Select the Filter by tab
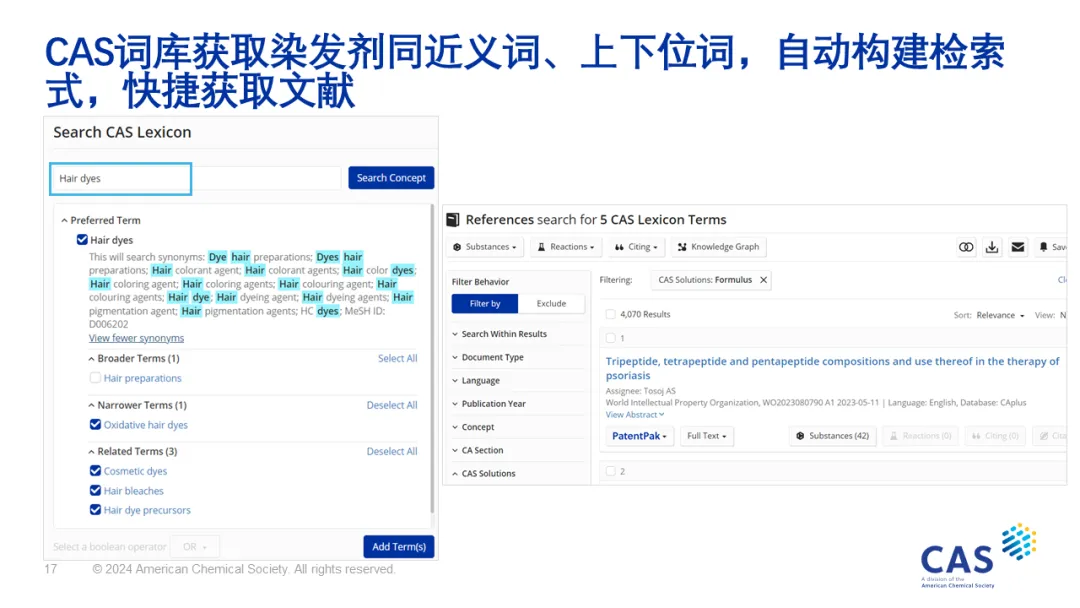The image size is (1080, 608). (485, 304)
